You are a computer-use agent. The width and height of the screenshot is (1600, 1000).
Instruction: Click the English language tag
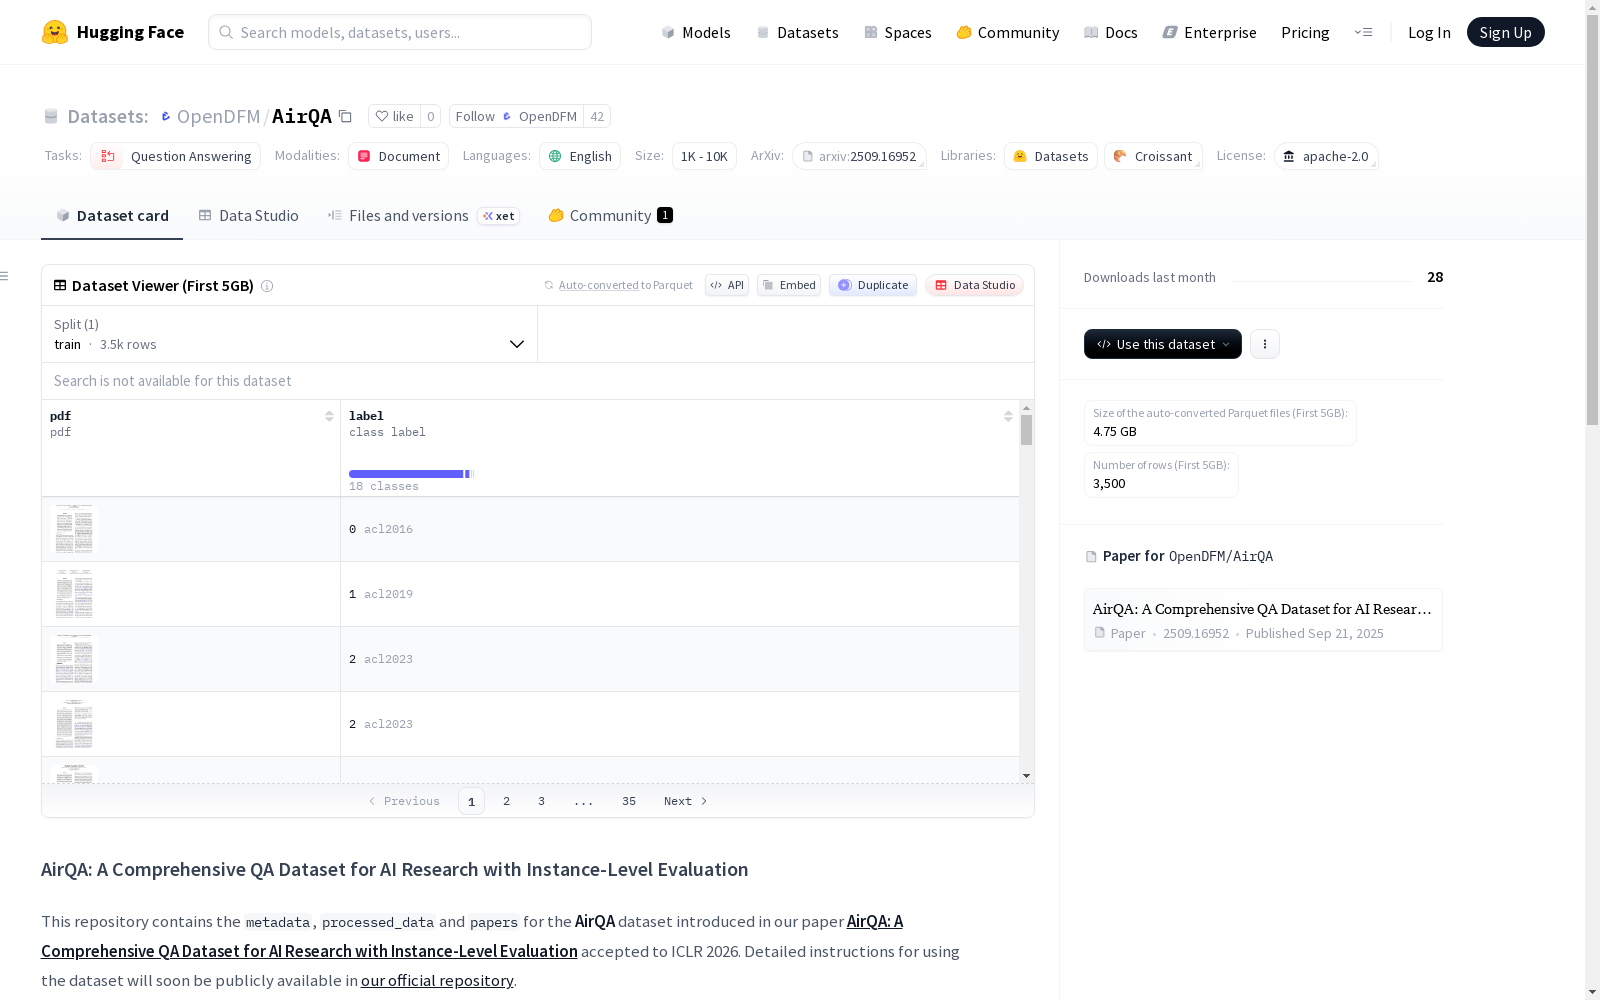580,156
